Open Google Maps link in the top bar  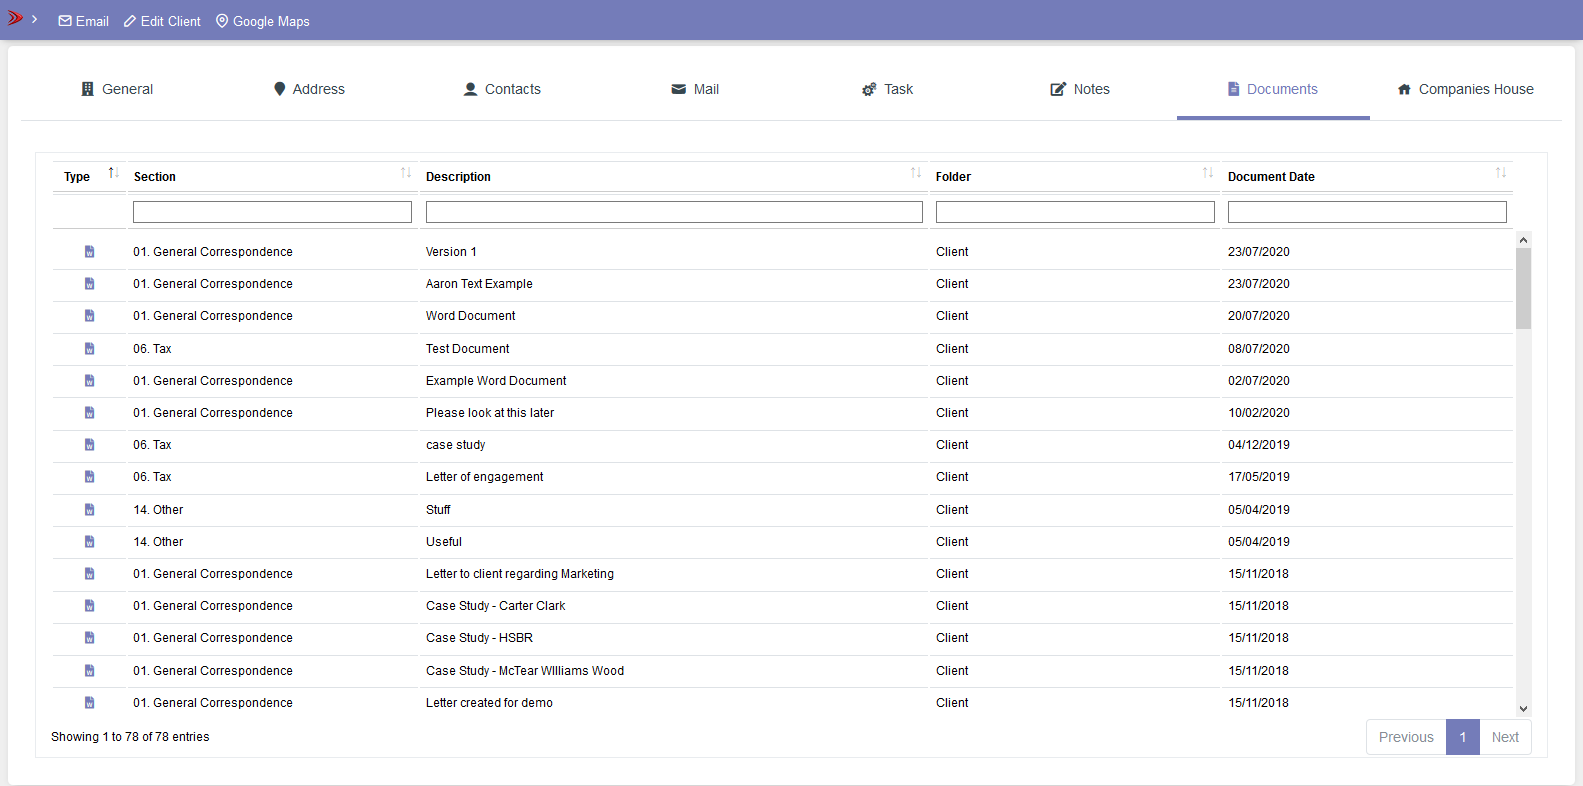coord(263,21)
